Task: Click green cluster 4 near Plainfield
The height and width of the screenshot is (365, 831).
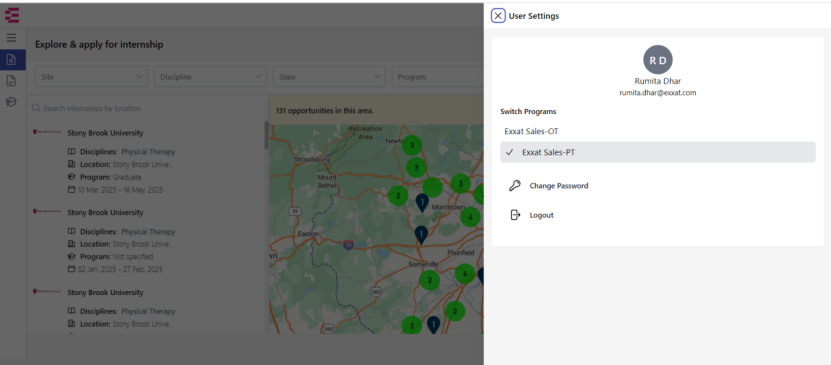Action: pyautogui.click(x=465, y=274)
